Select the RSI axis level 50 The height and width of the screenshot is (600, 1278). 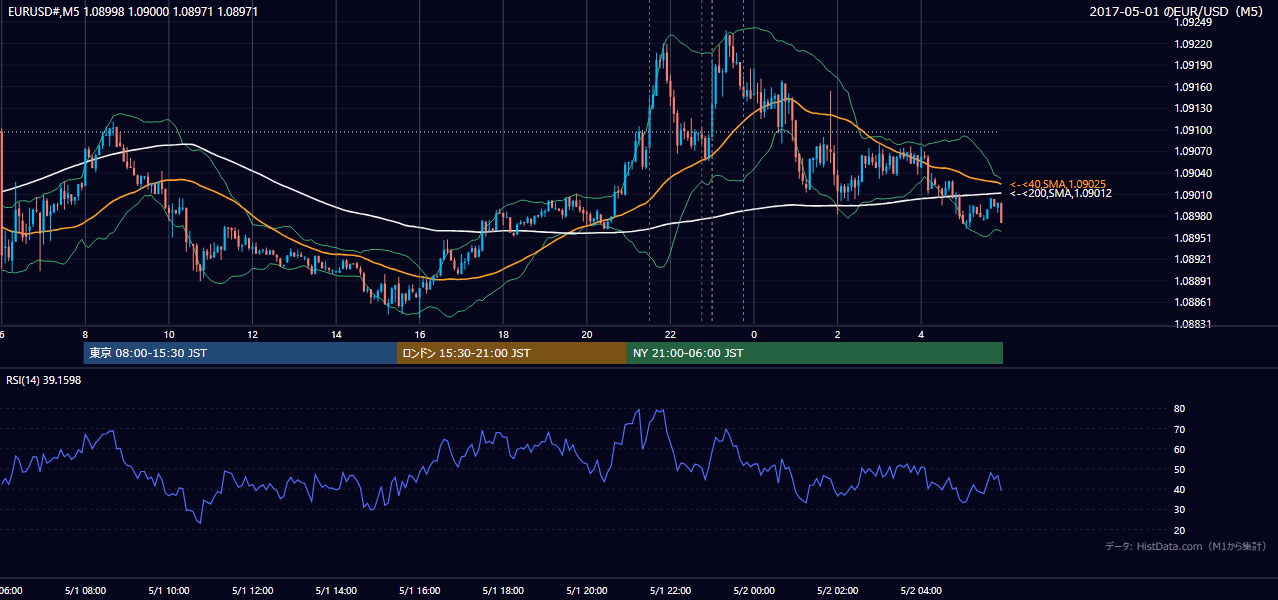[x=1180, y=469]
